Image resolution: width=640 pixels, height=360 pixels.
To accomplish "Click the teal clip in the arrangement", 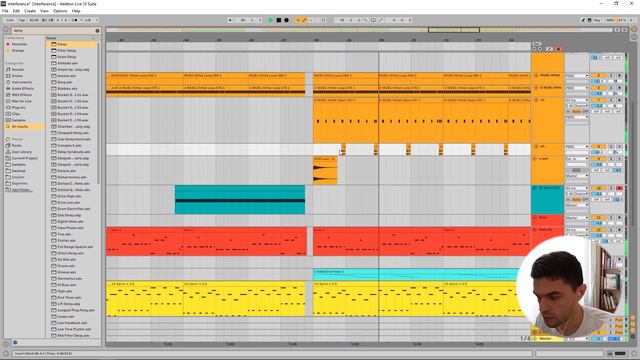I will click(x=240, y=200).
